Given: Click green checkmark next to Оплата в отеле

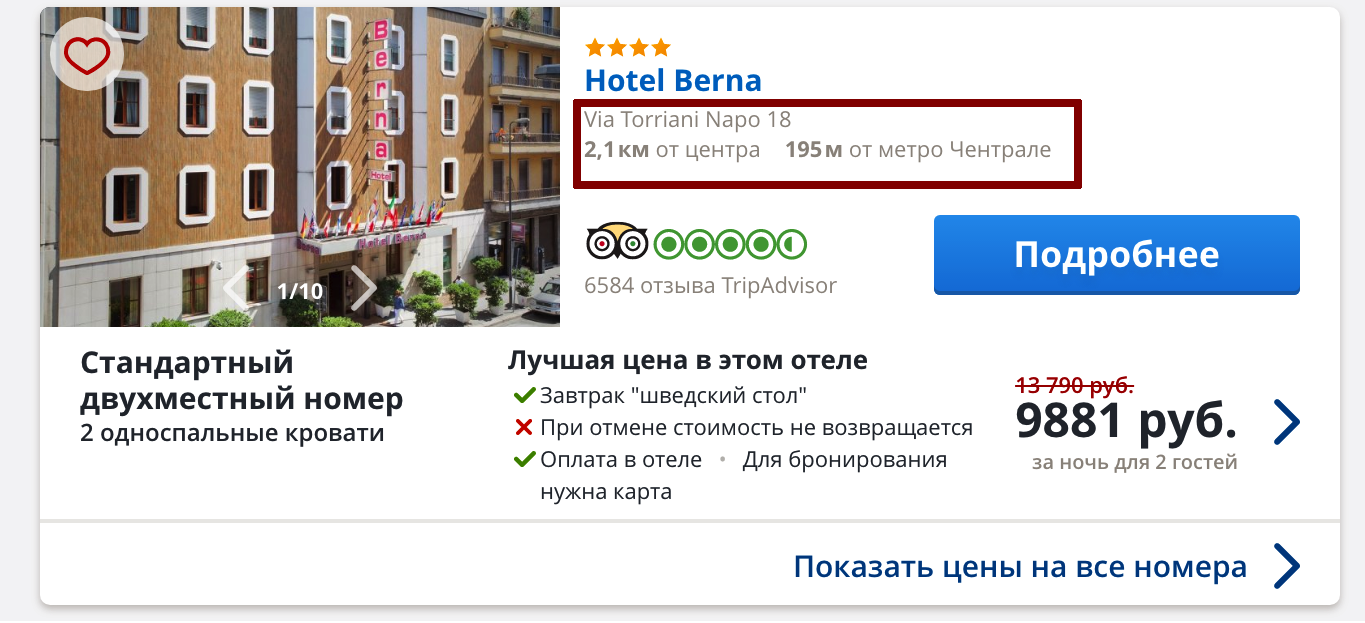Looking at the screenshot, I should (524, 460).
